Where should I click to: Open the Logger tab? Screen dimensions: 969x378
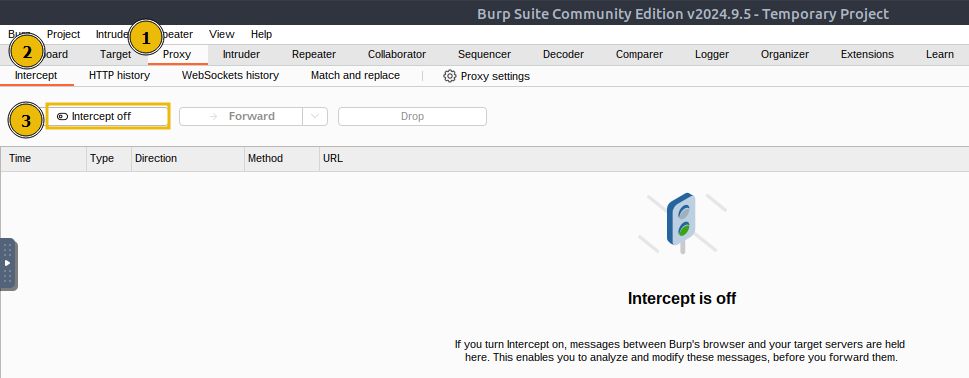click(712, 54)
